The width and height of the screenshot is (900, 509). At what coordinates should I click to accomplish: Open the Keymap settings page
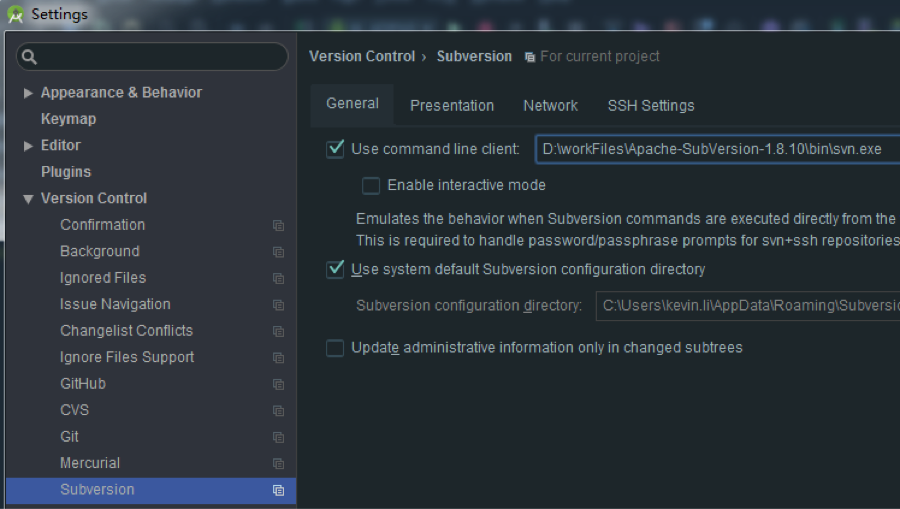[68, 119]
